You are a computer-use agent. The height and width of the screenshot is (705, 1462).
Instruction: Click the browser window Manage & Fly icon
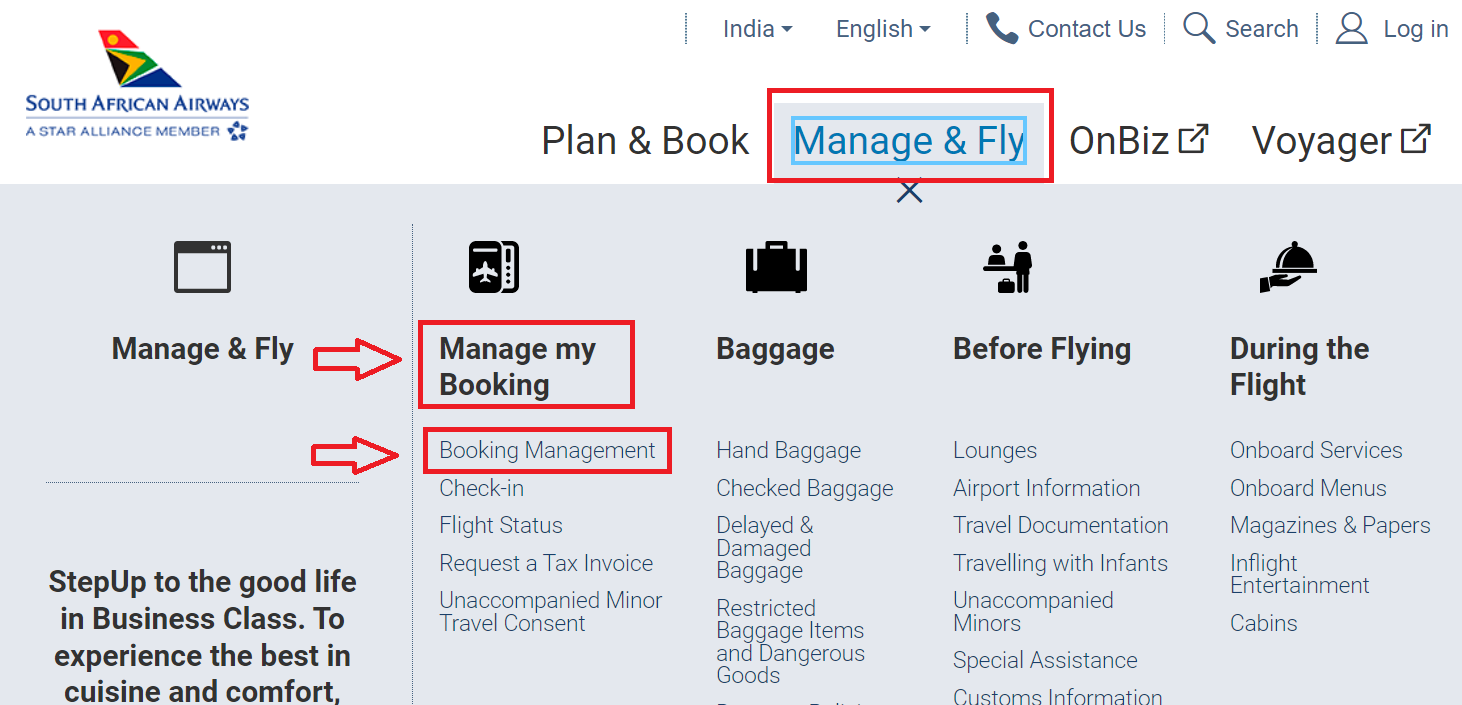coord(203,267)
